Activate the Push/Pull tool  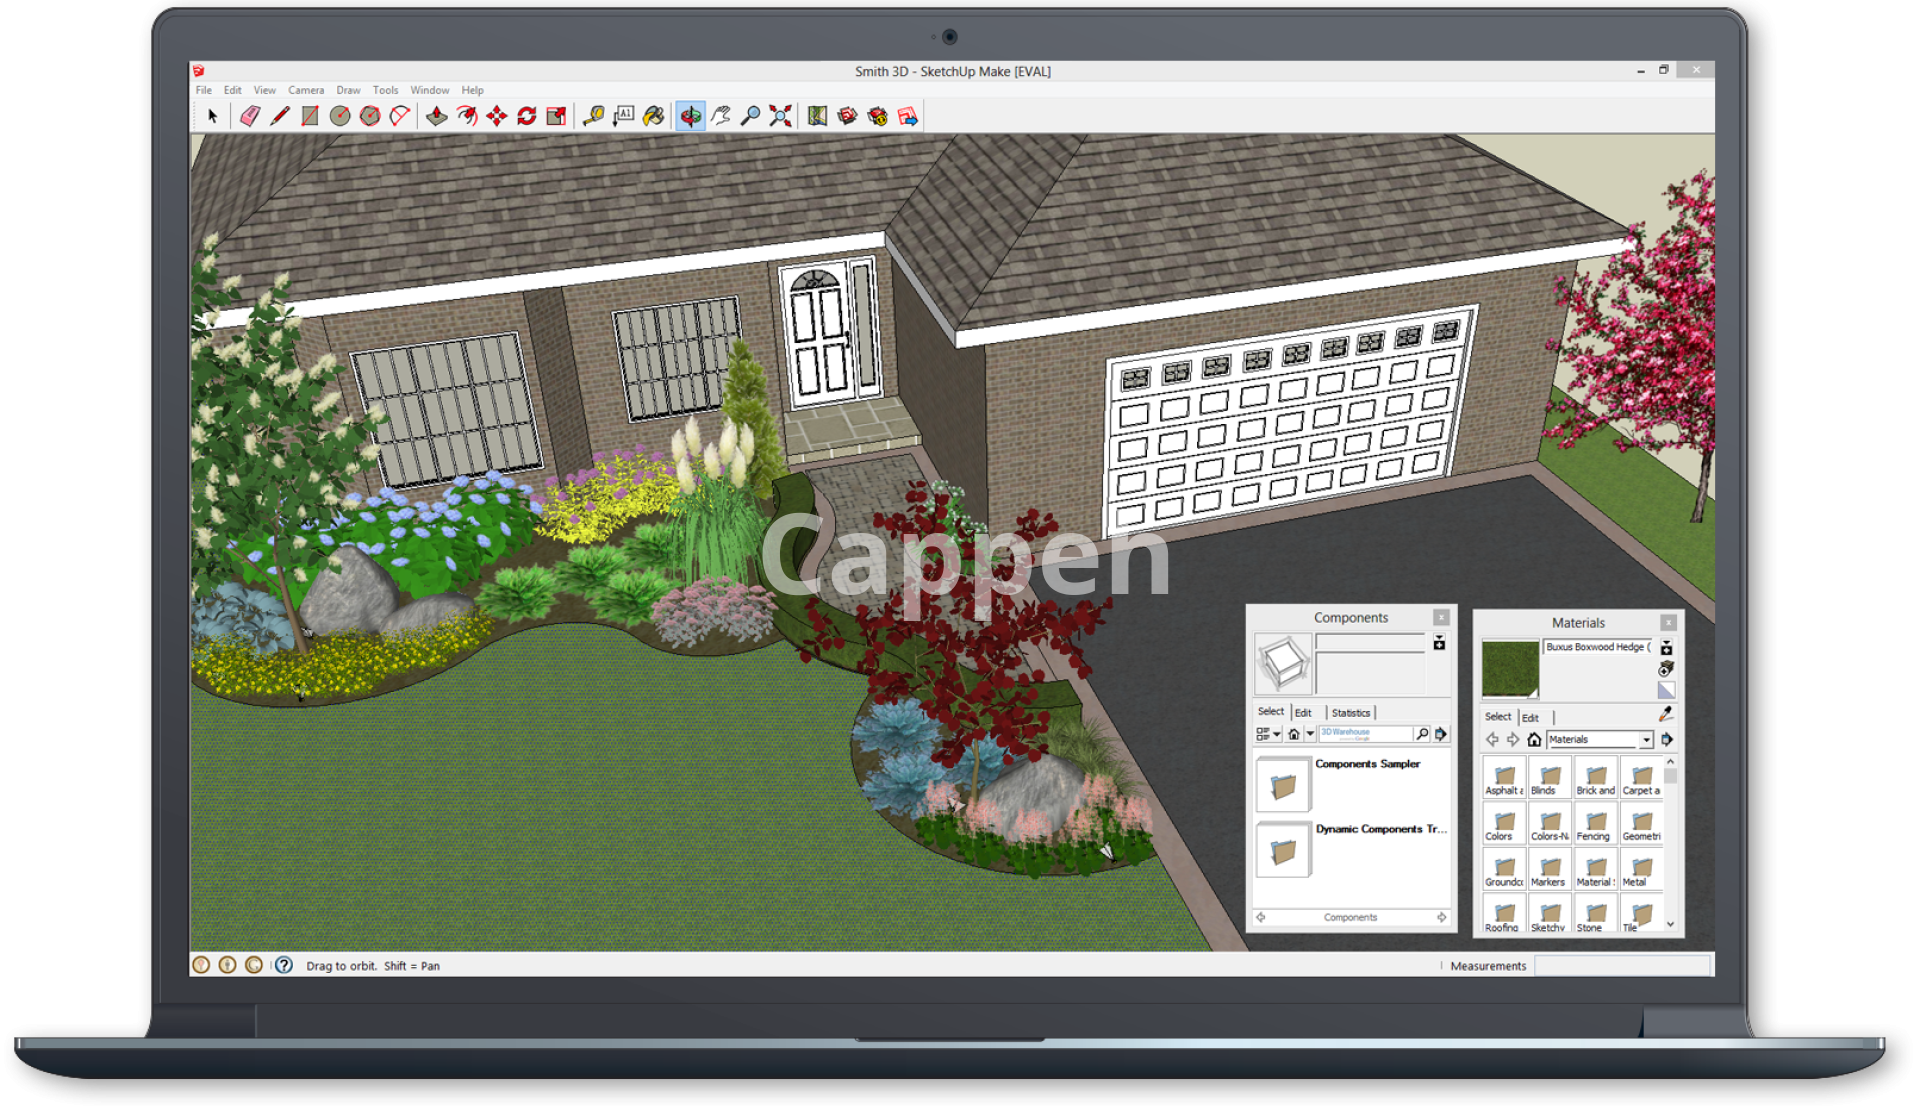point(437,117)
